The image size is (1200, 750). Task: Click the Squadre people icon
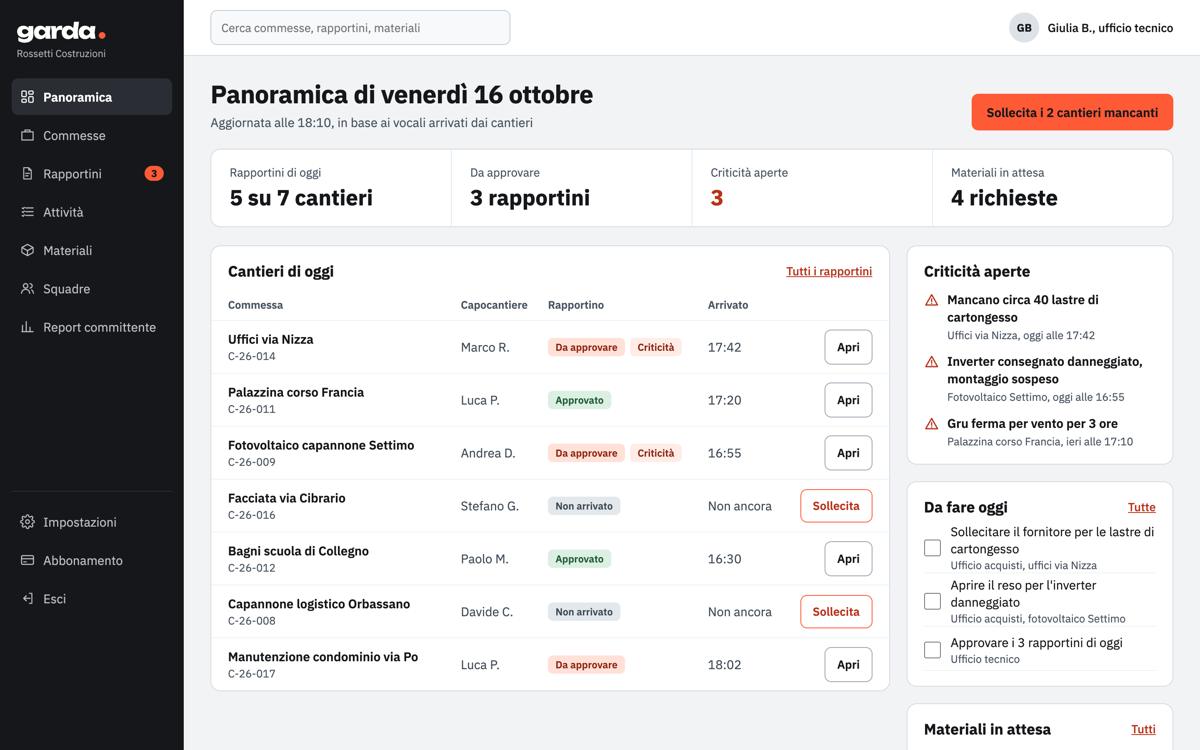(28, 289)
